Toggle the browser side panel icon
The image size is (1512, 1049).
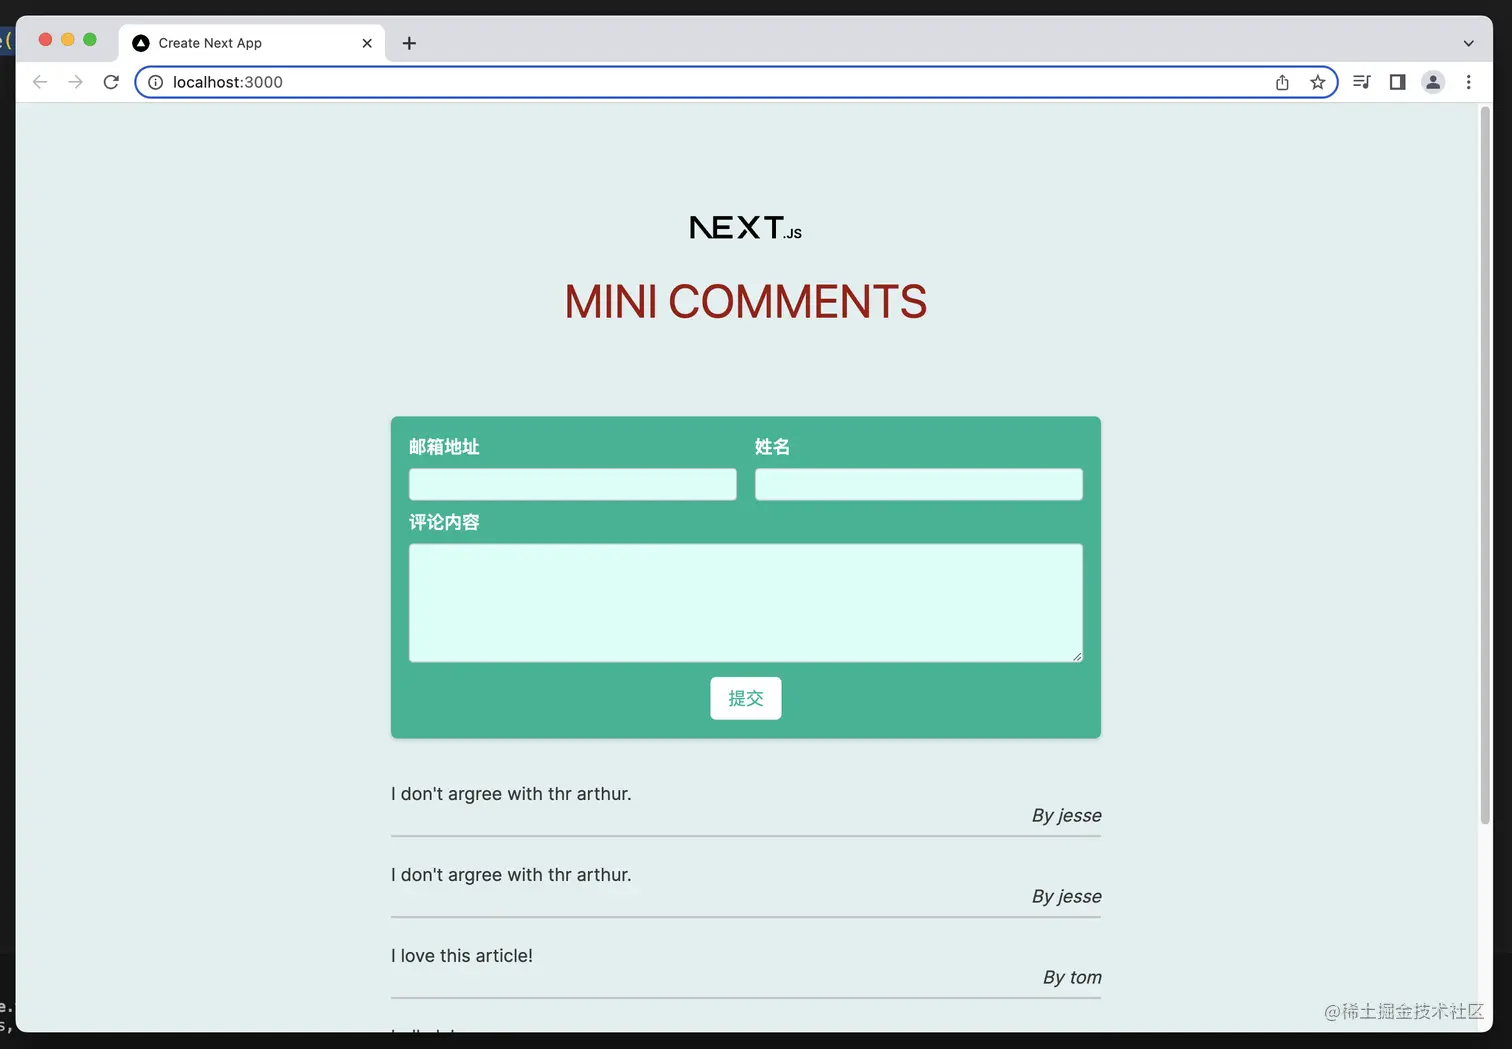pos(1397,82)
